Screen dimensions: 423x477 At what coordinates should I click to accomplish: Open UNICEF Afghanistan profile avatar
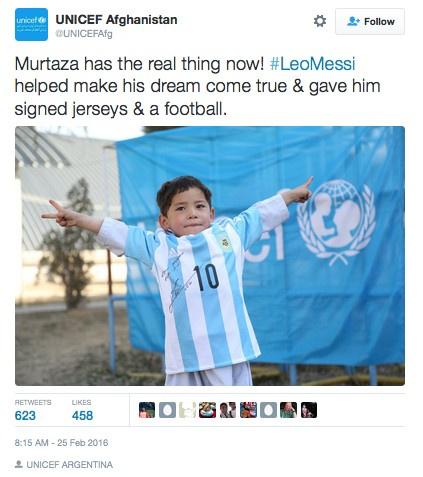click(x=31, y=24)
